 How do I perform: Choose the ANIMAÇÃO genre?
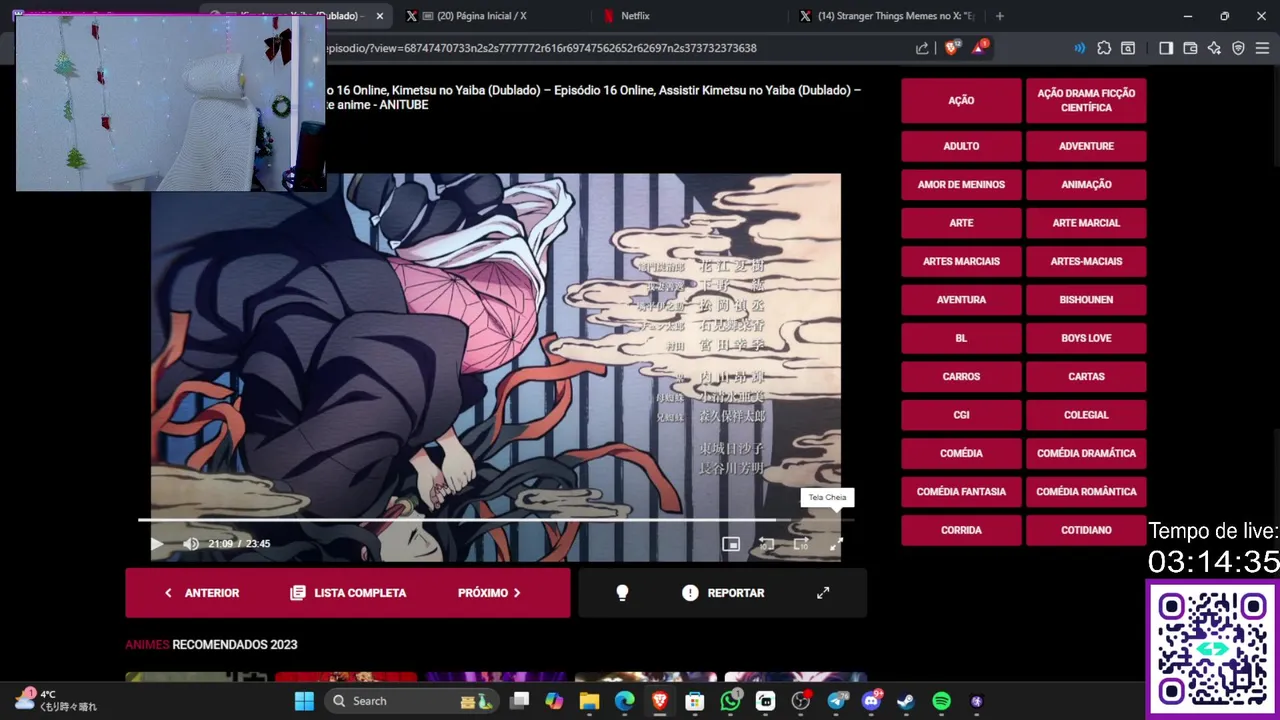[x=1086, y=185]
